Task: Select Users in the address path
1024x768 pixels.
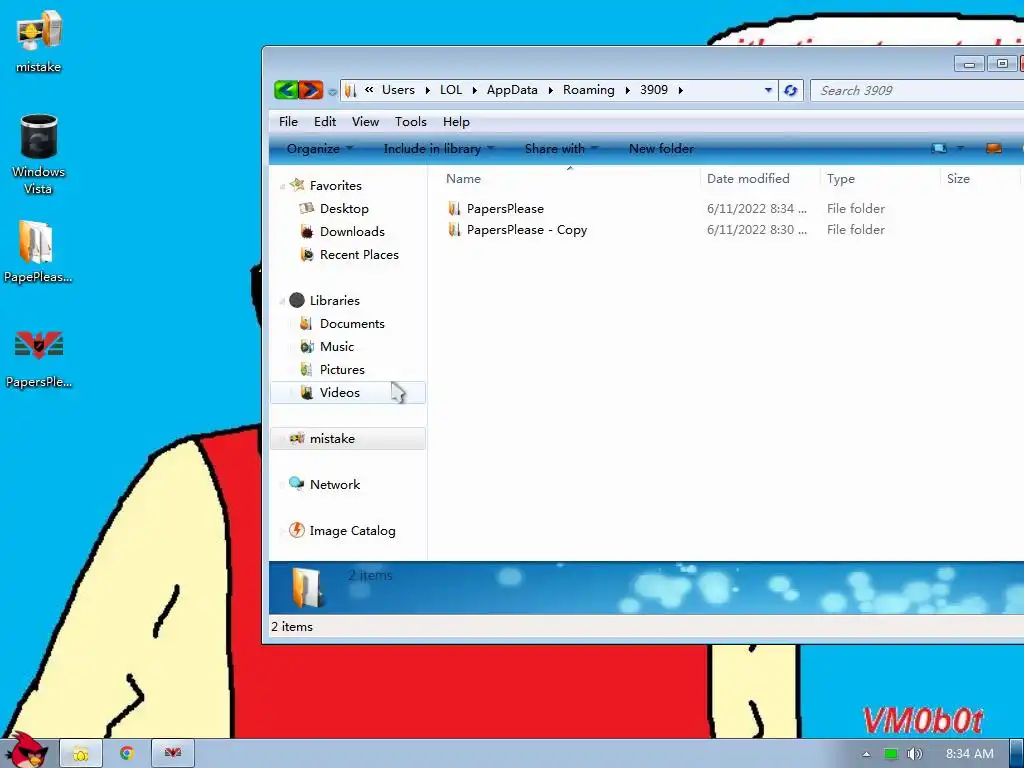Action: (398, 90)
